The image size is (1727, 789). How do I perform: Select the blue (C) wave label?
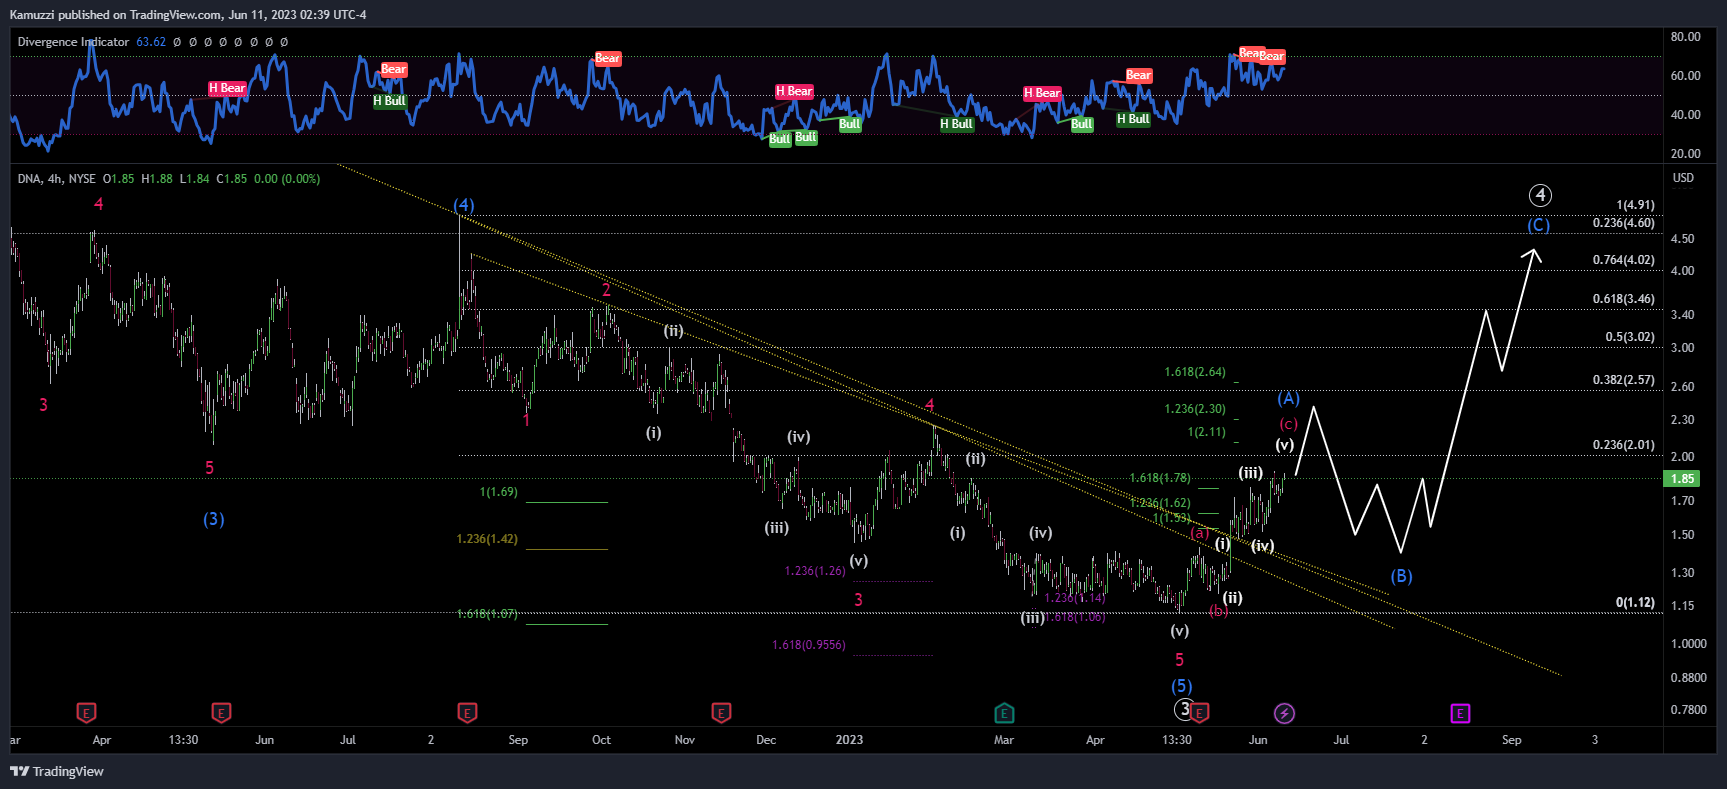1539,225
